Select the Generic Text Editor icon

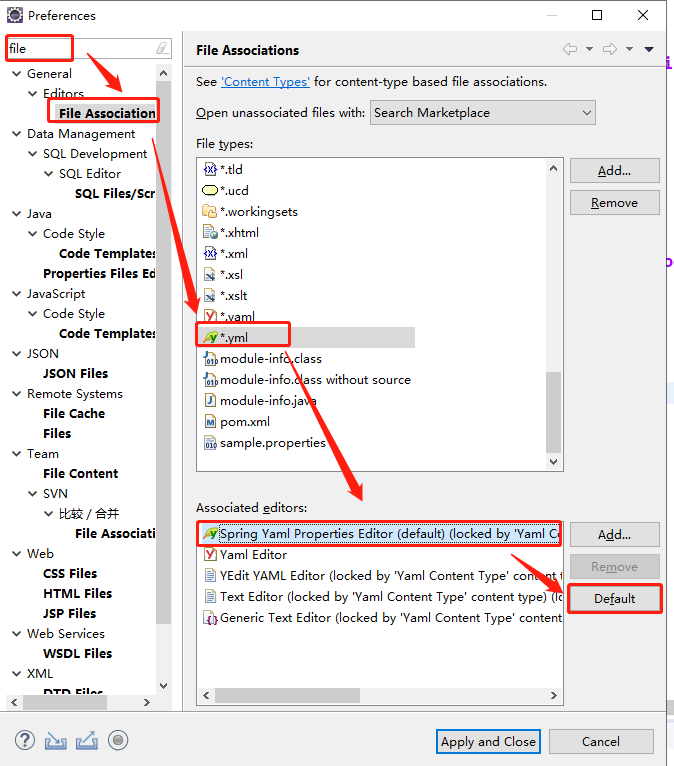[x=210, y=618]
